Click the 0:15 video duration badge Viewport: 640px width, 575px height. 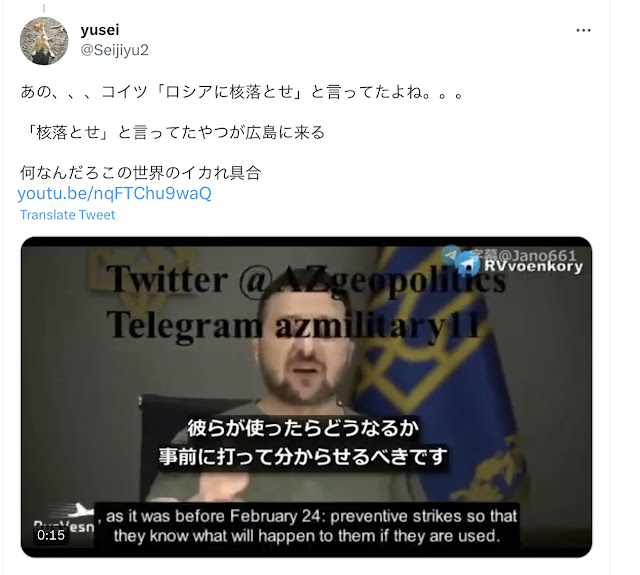pyautogui.click(x=51, y=535)
